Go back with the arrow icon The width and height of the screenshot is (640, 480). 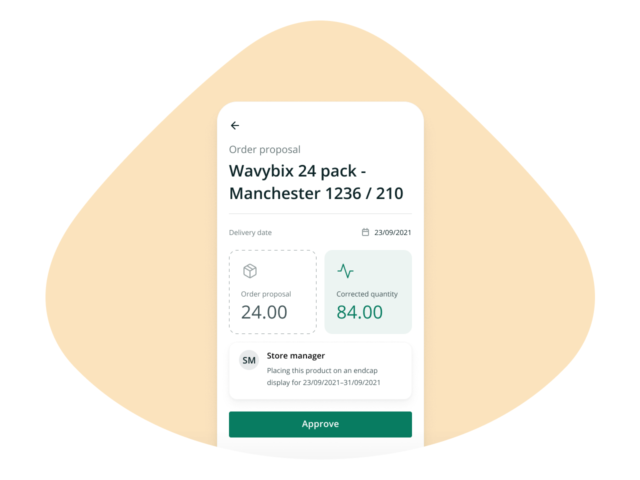tap(235, 125)
